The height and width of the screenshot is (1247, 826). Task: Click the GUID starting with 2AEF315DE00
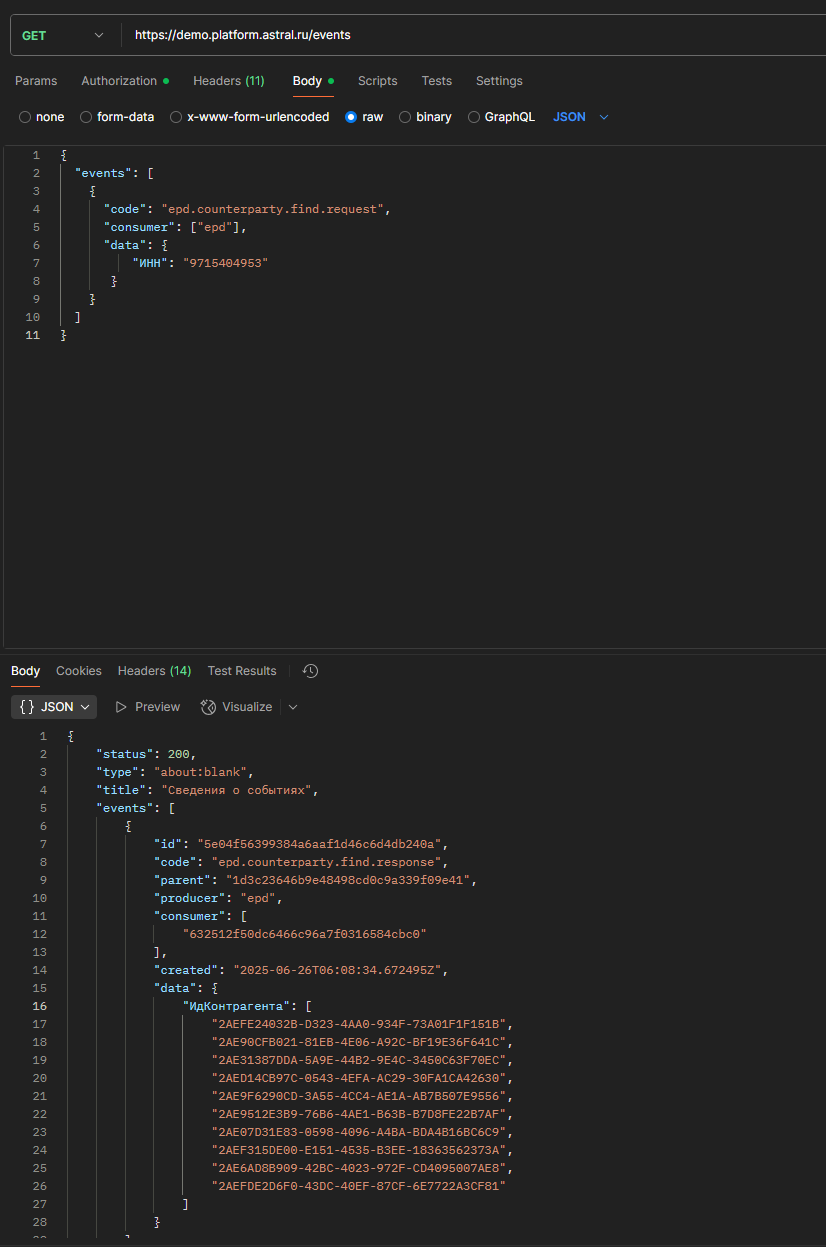pyautogui.click(x=358, y=1150)
